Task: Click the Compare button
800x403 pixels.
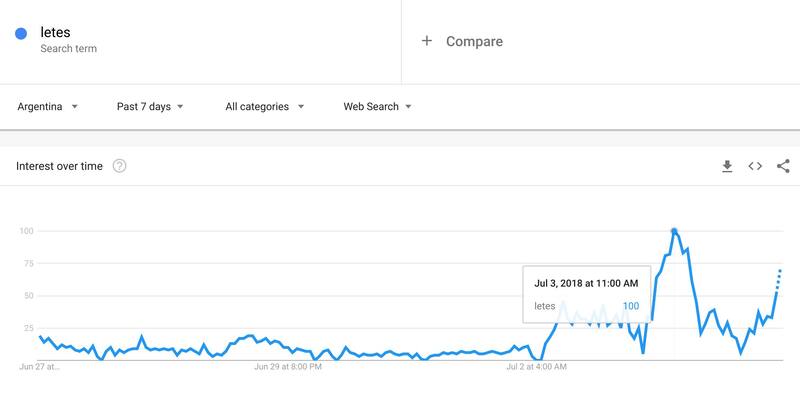Action: coord(474,41)
